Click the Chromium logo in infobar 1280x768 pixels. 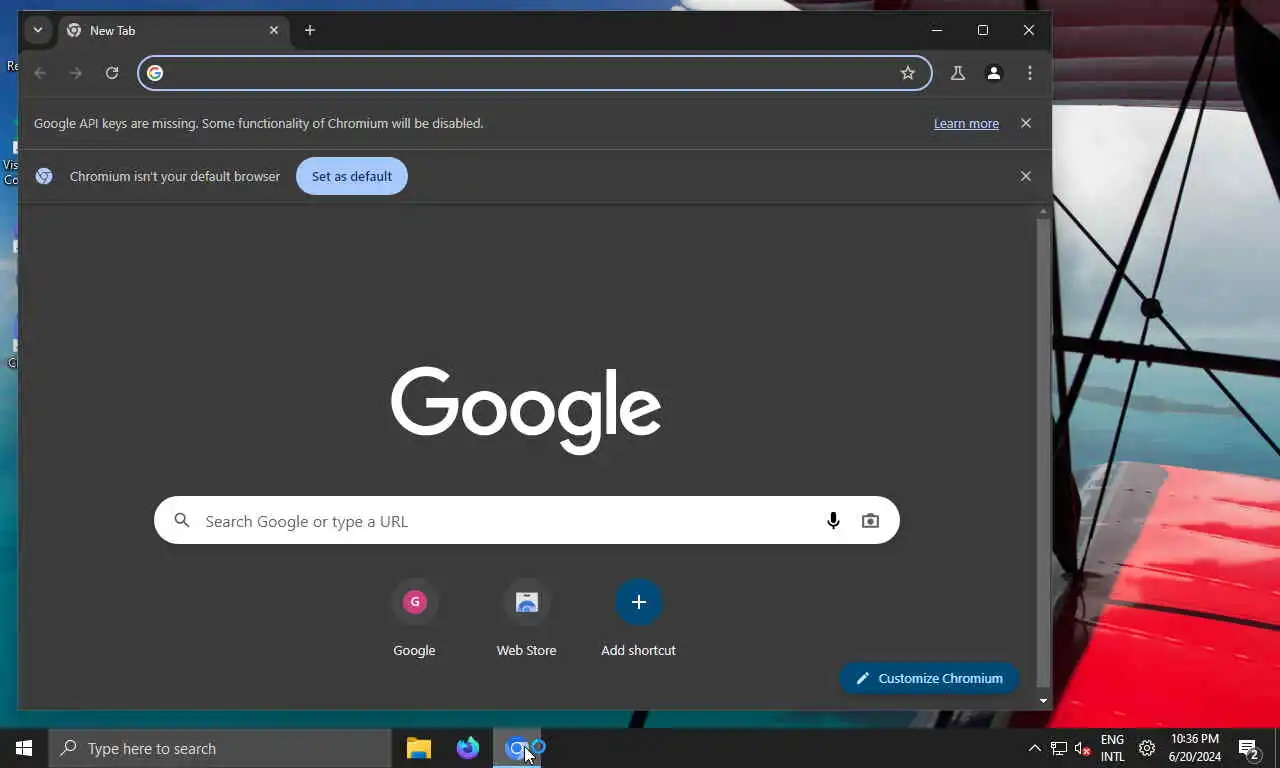tap(44, 176)
